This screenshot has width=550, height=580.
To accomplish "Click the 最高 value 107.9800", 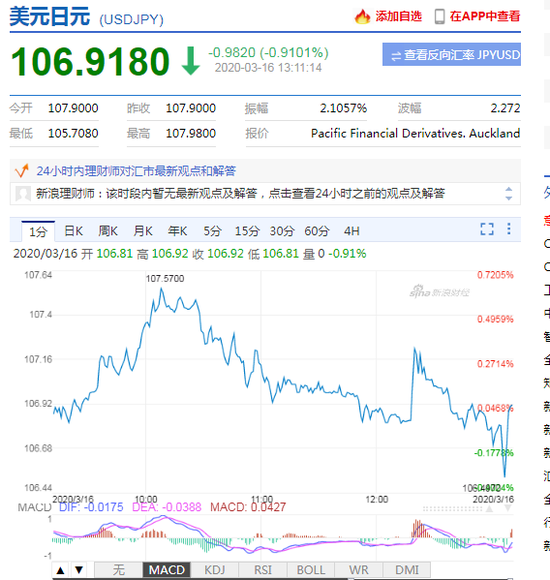I will (190, 133).
